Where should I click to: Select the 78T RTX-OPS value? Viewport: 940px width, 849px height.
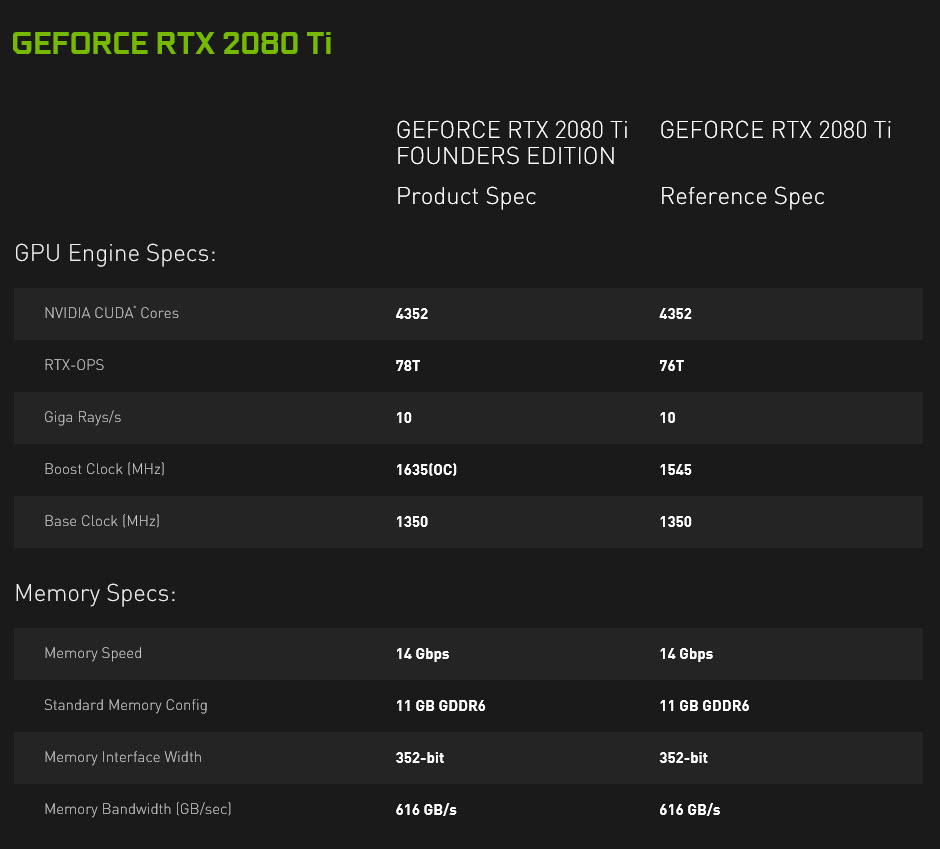[x=407, y=365]
